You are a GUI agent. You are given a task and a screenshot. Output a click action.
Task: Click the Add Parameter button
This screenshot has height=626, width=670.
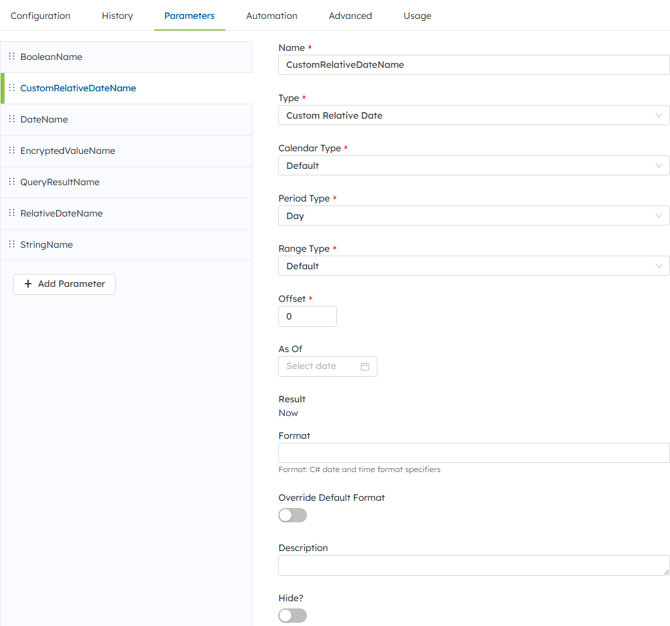point(64,284)
